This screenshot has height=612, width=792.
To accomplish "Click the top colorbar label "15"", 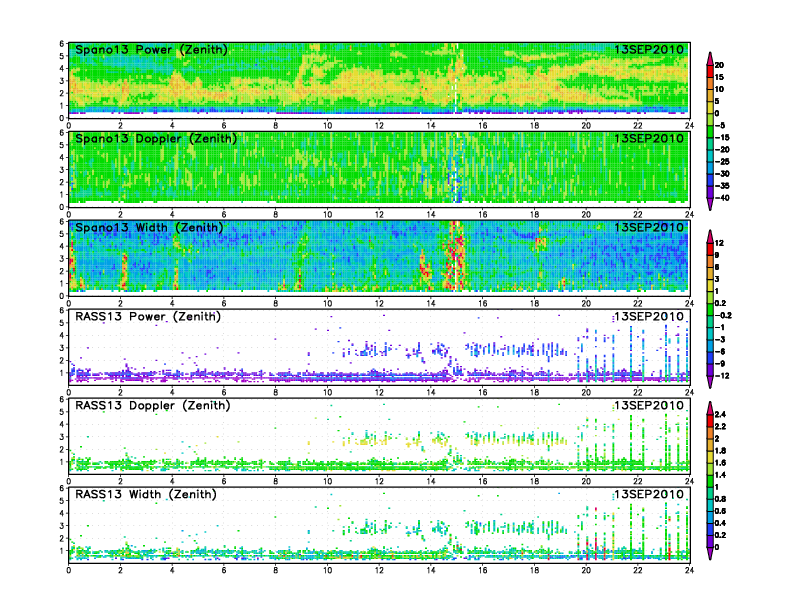I will pyautogui.click(x=719, y=77).
